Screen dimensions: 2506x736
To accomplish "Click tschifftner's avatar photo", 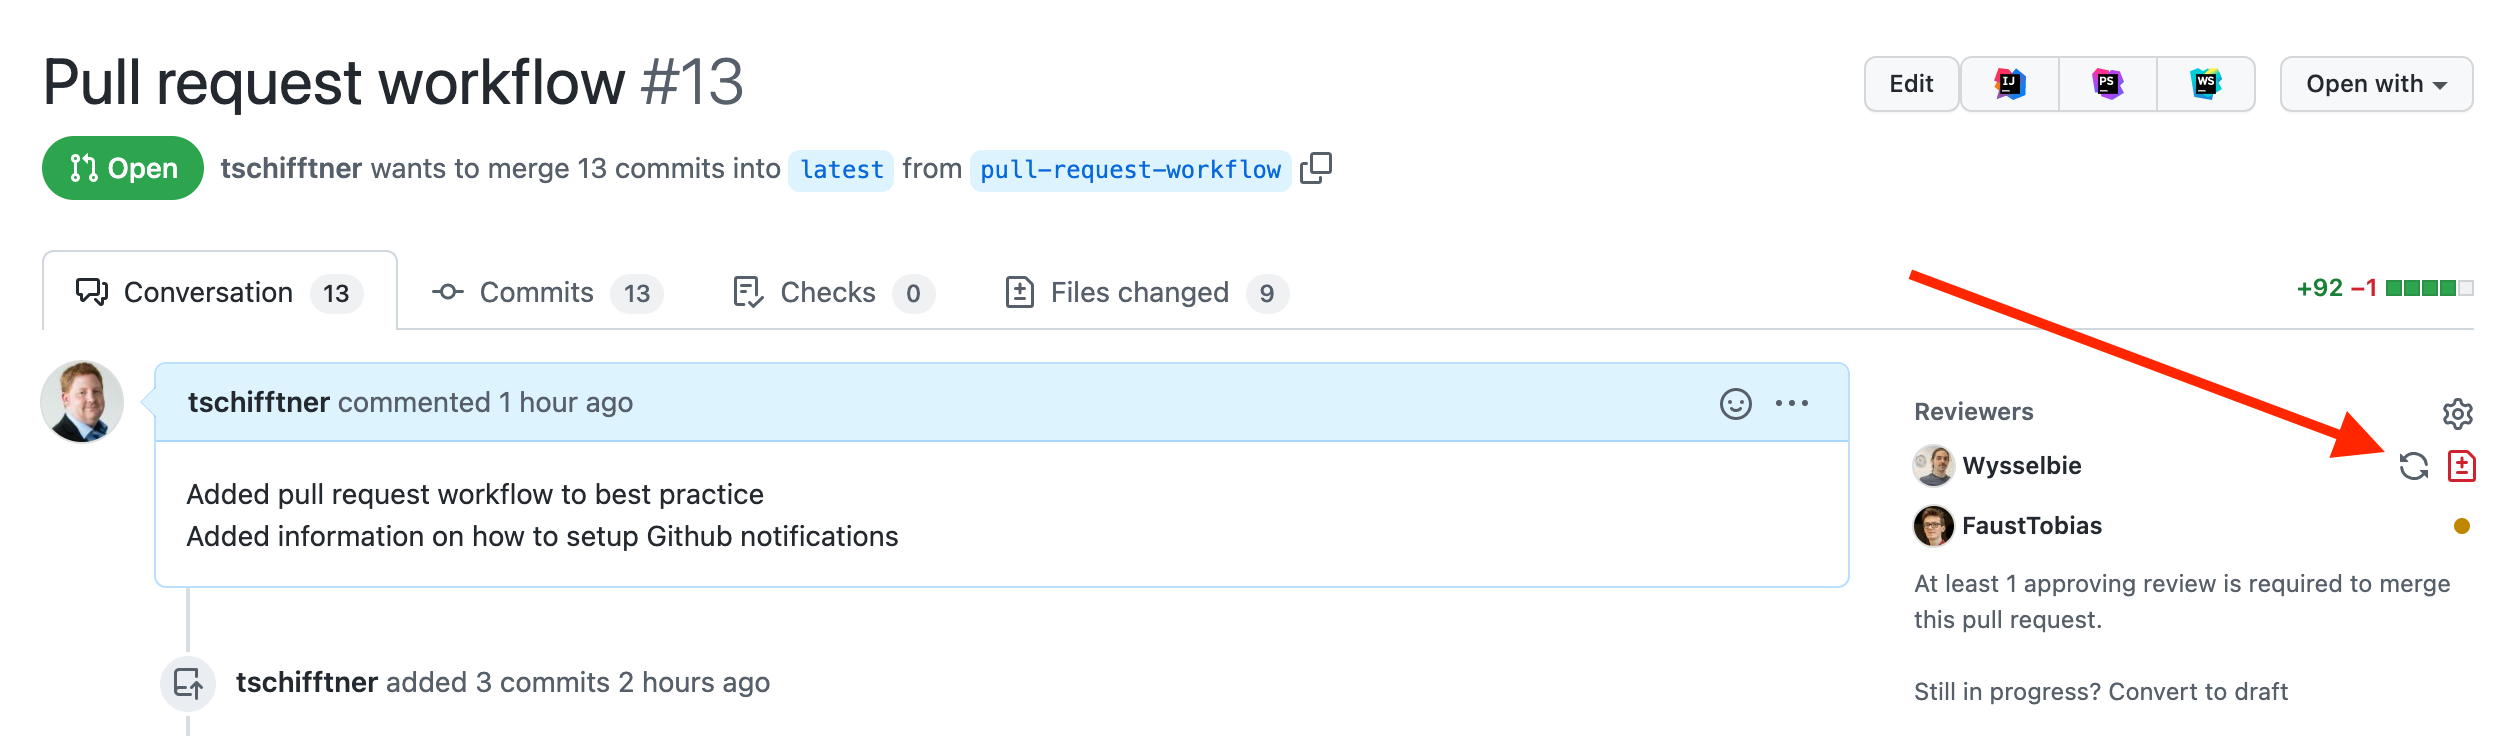I will click(x=82, y=402).
